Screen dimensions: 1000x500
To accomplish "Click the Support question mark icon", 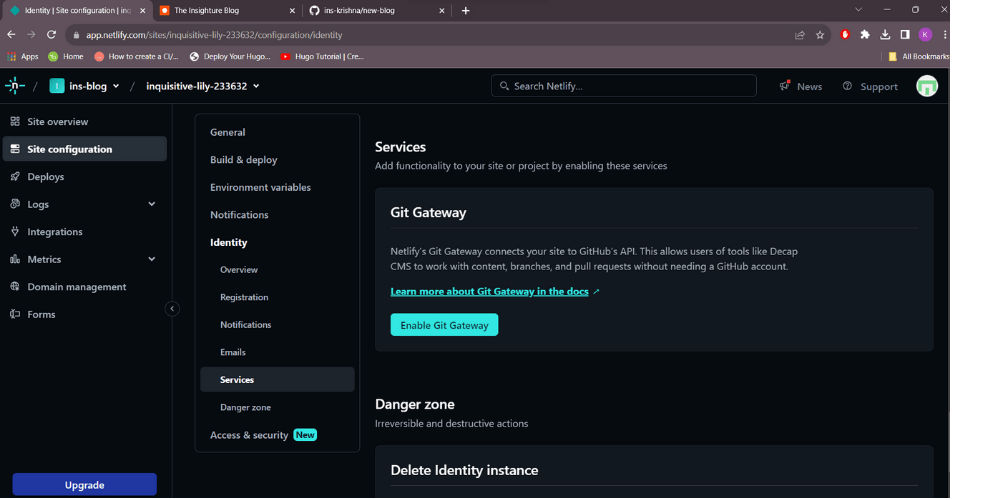I will 847,86.
